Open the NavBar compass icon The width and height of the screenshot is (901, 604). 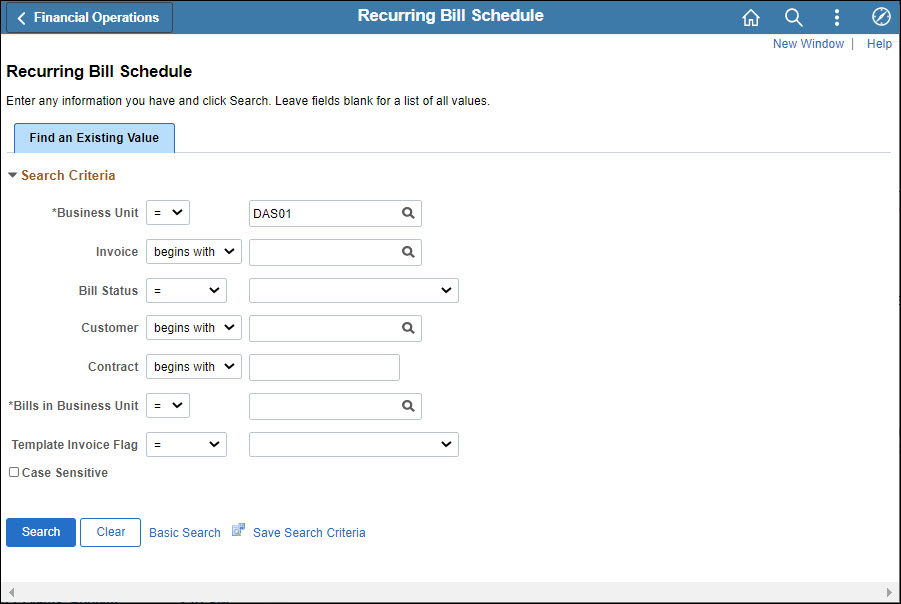point(881,17)
